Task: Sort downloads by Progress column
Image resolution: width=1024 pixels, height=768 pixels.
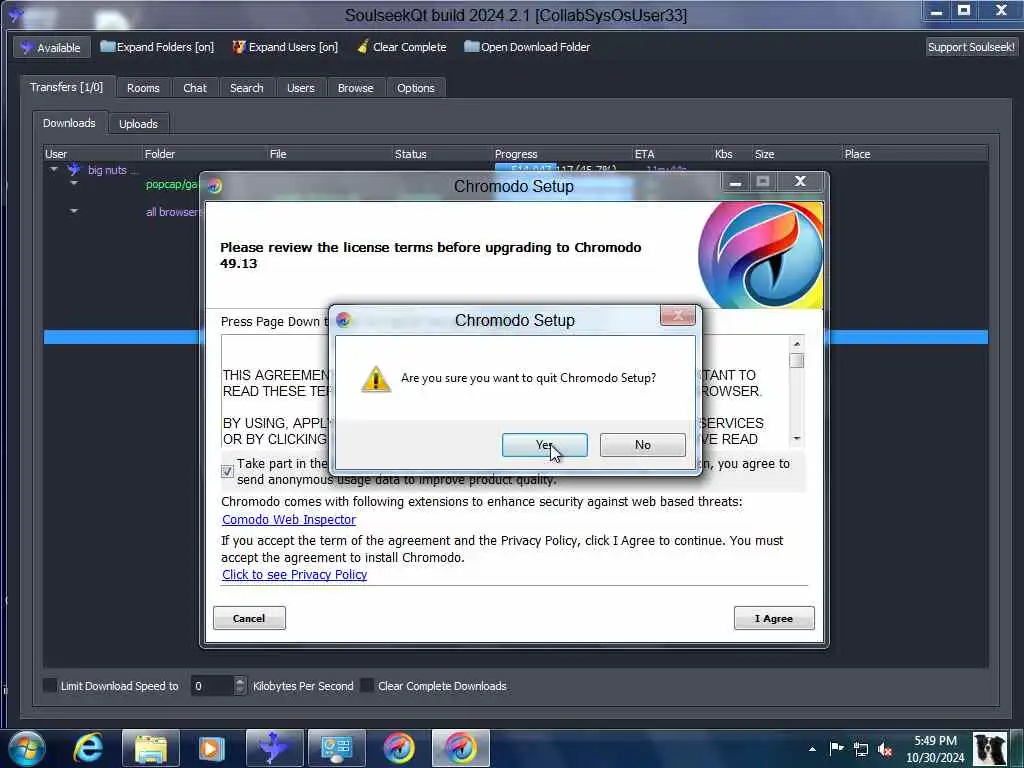Action: pos(562,154)
